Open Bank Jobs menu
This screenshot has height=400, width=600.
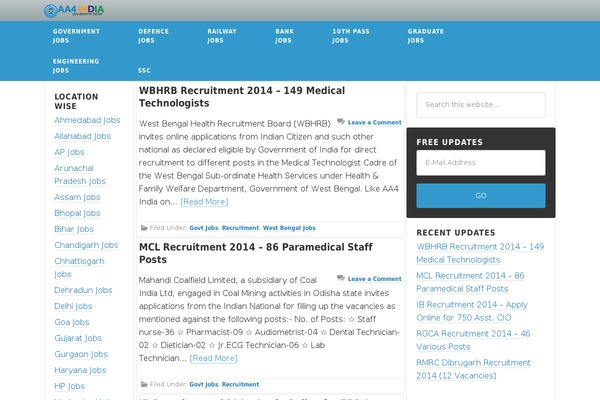284,36
